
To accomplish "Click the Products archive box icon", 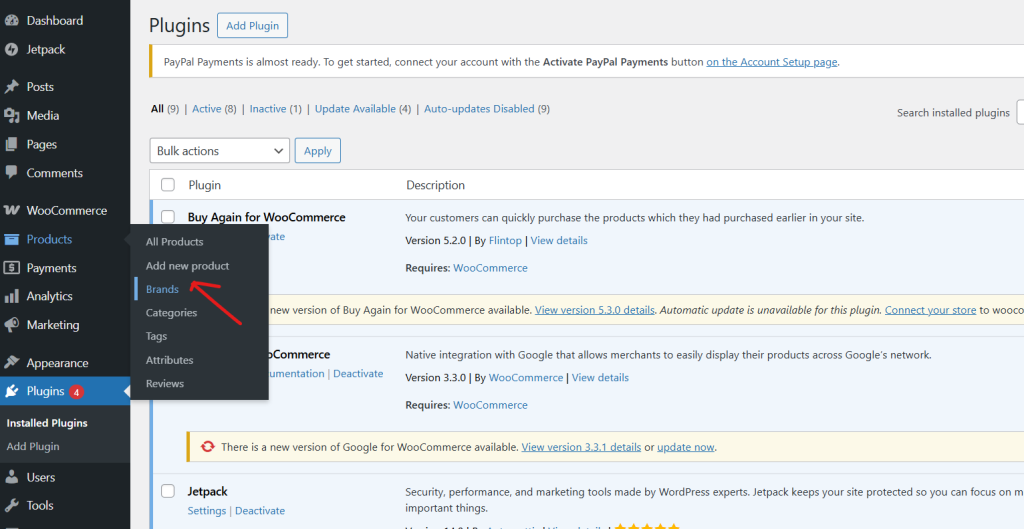I will pos(11,240).
